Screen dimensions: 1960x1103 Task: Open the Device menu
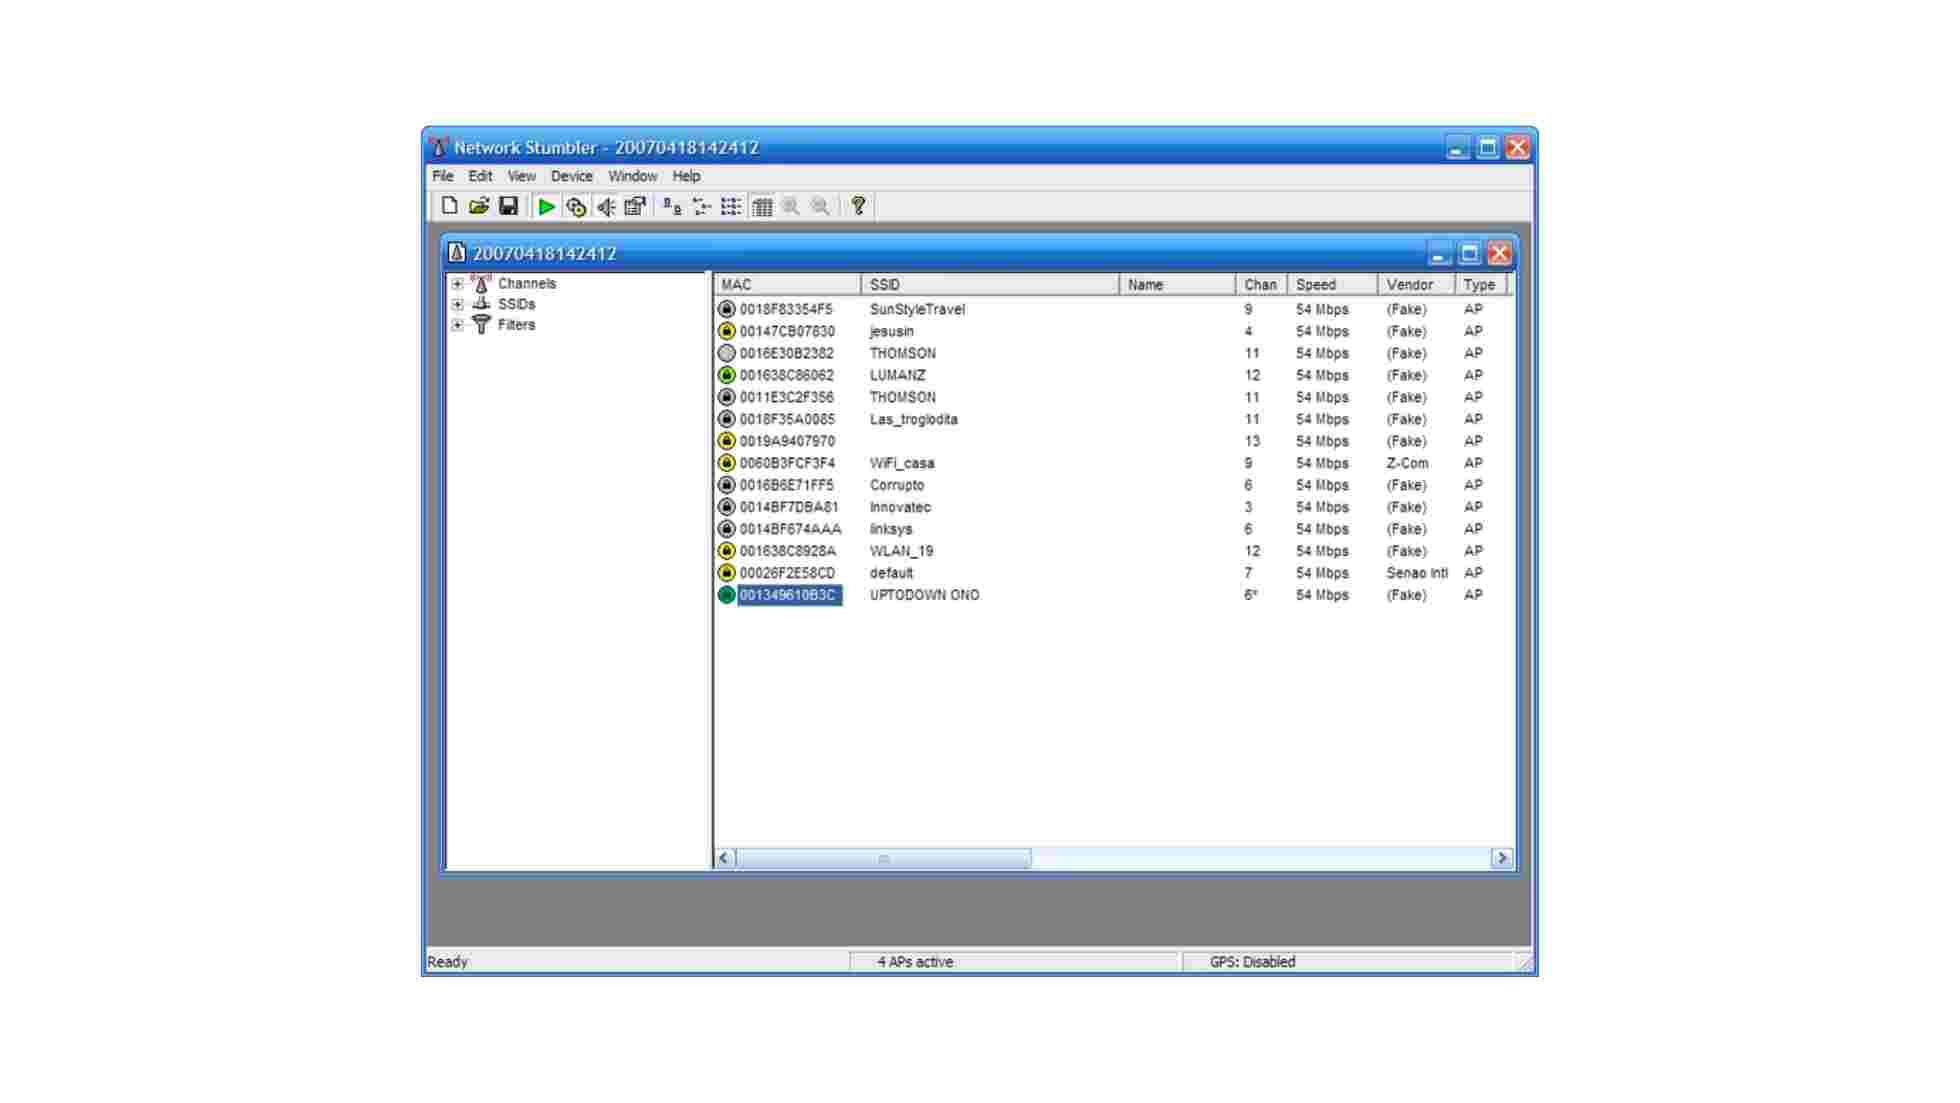tap(572, 176)
